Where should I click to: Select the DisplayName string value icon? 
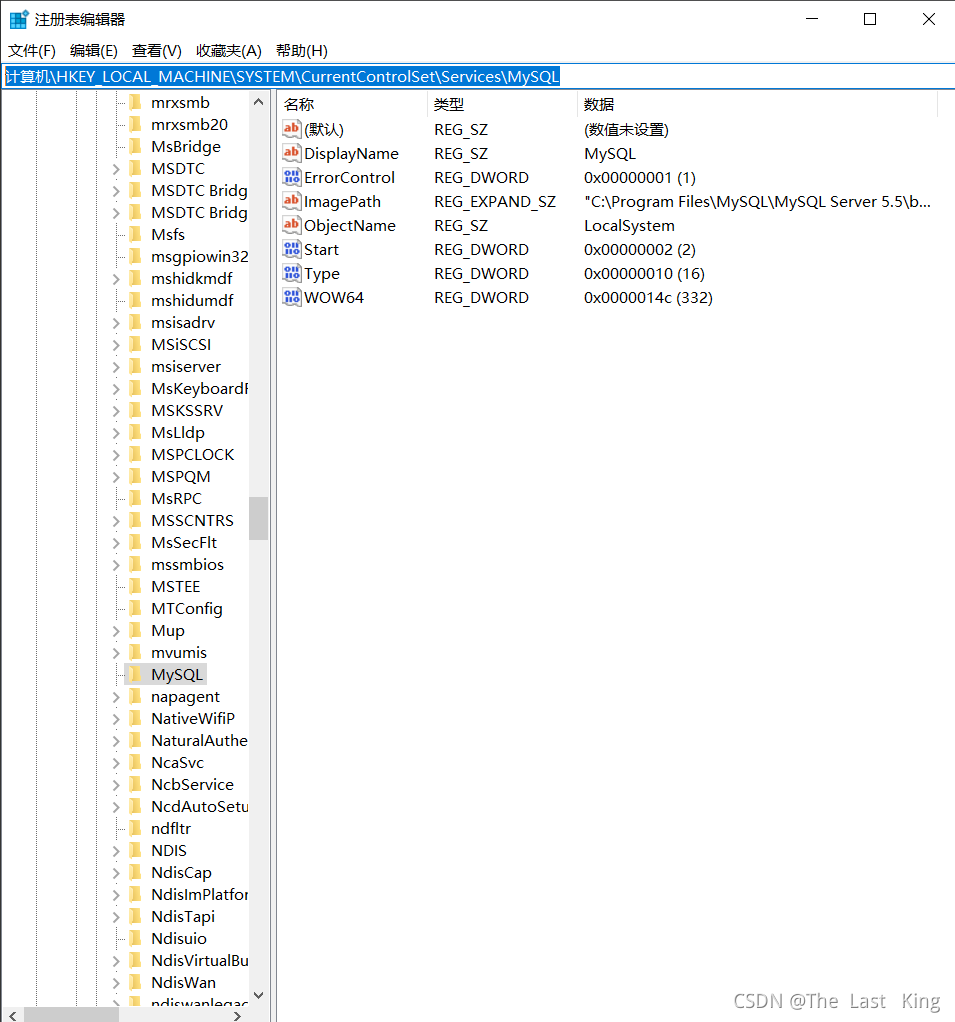(291, 153)
